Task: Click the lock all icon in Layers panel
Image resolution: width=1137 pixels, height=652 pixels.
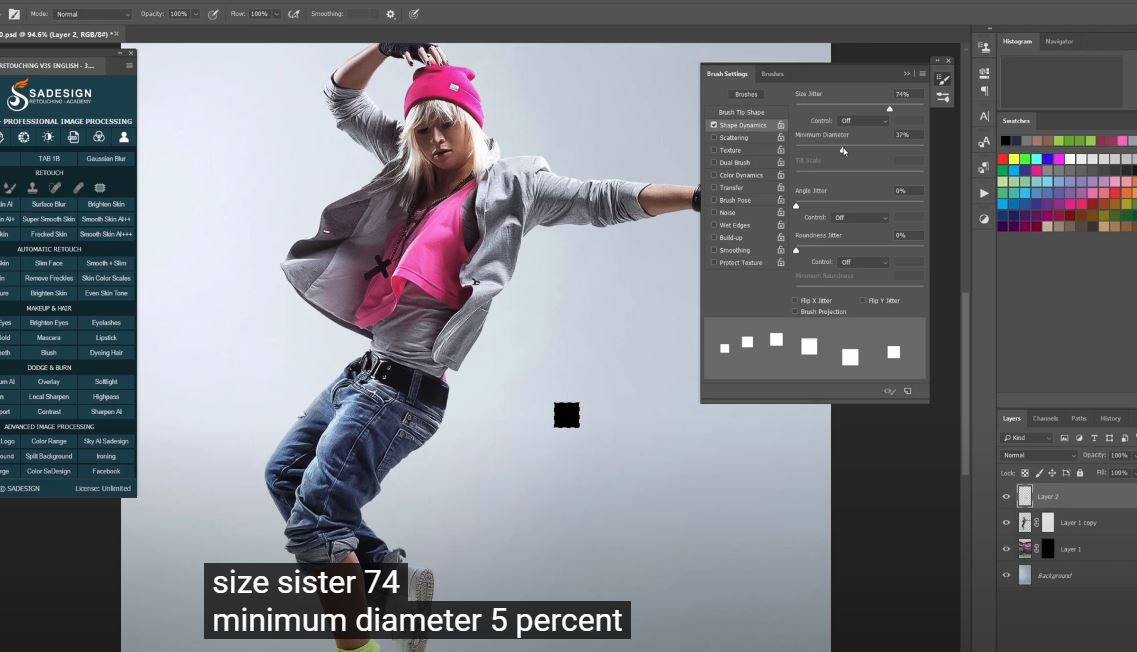Action: pos(1080,473)
